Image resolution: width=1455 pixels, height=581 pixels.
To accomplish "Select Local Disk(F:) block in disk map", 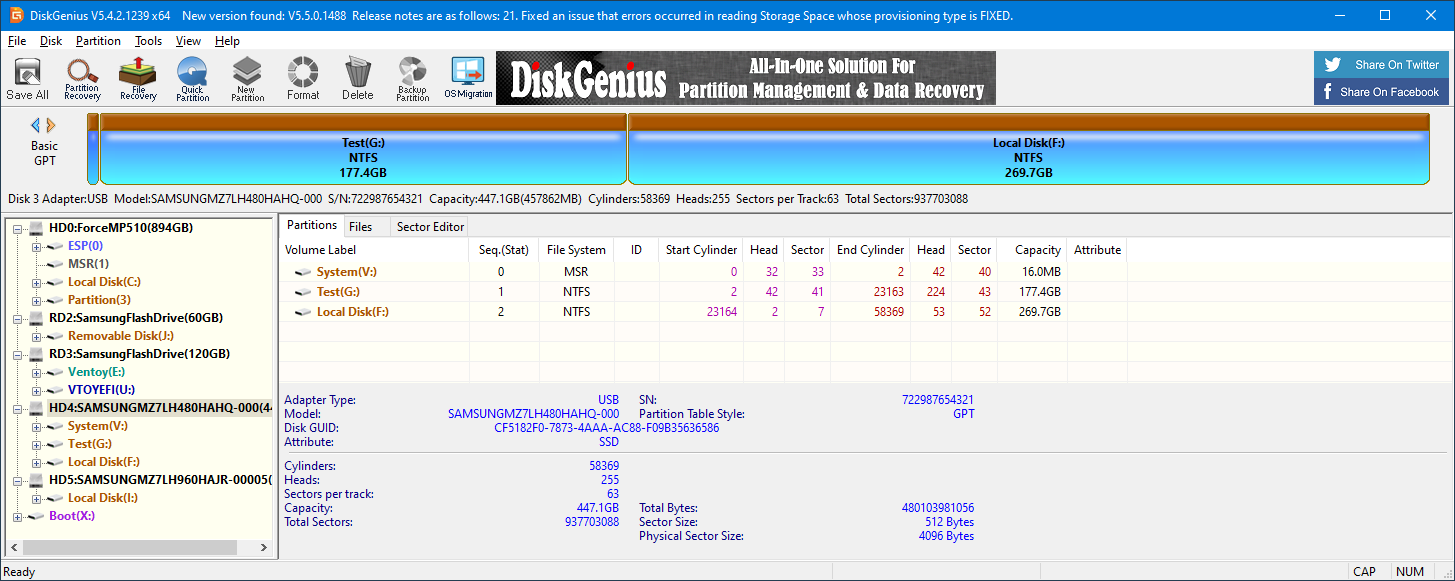I will [x=1028, y=150].
